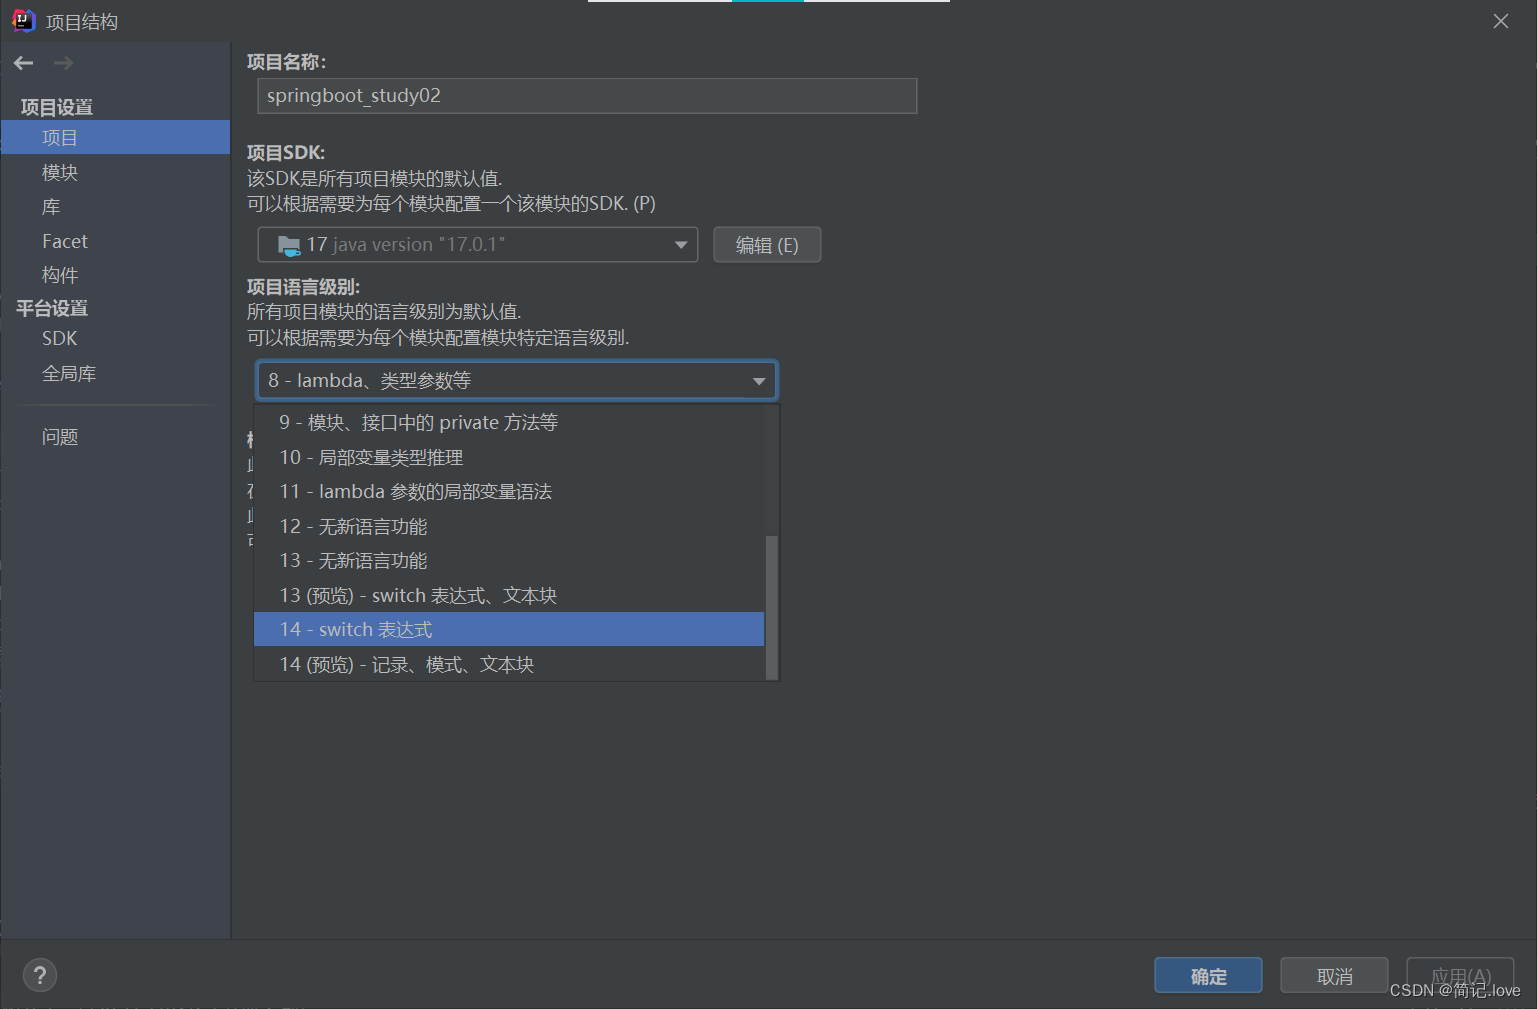The width and height of the screenshot is (1537, 1009).
Task: Select Facet in the sidebar
Action: (x=64, y=241)
